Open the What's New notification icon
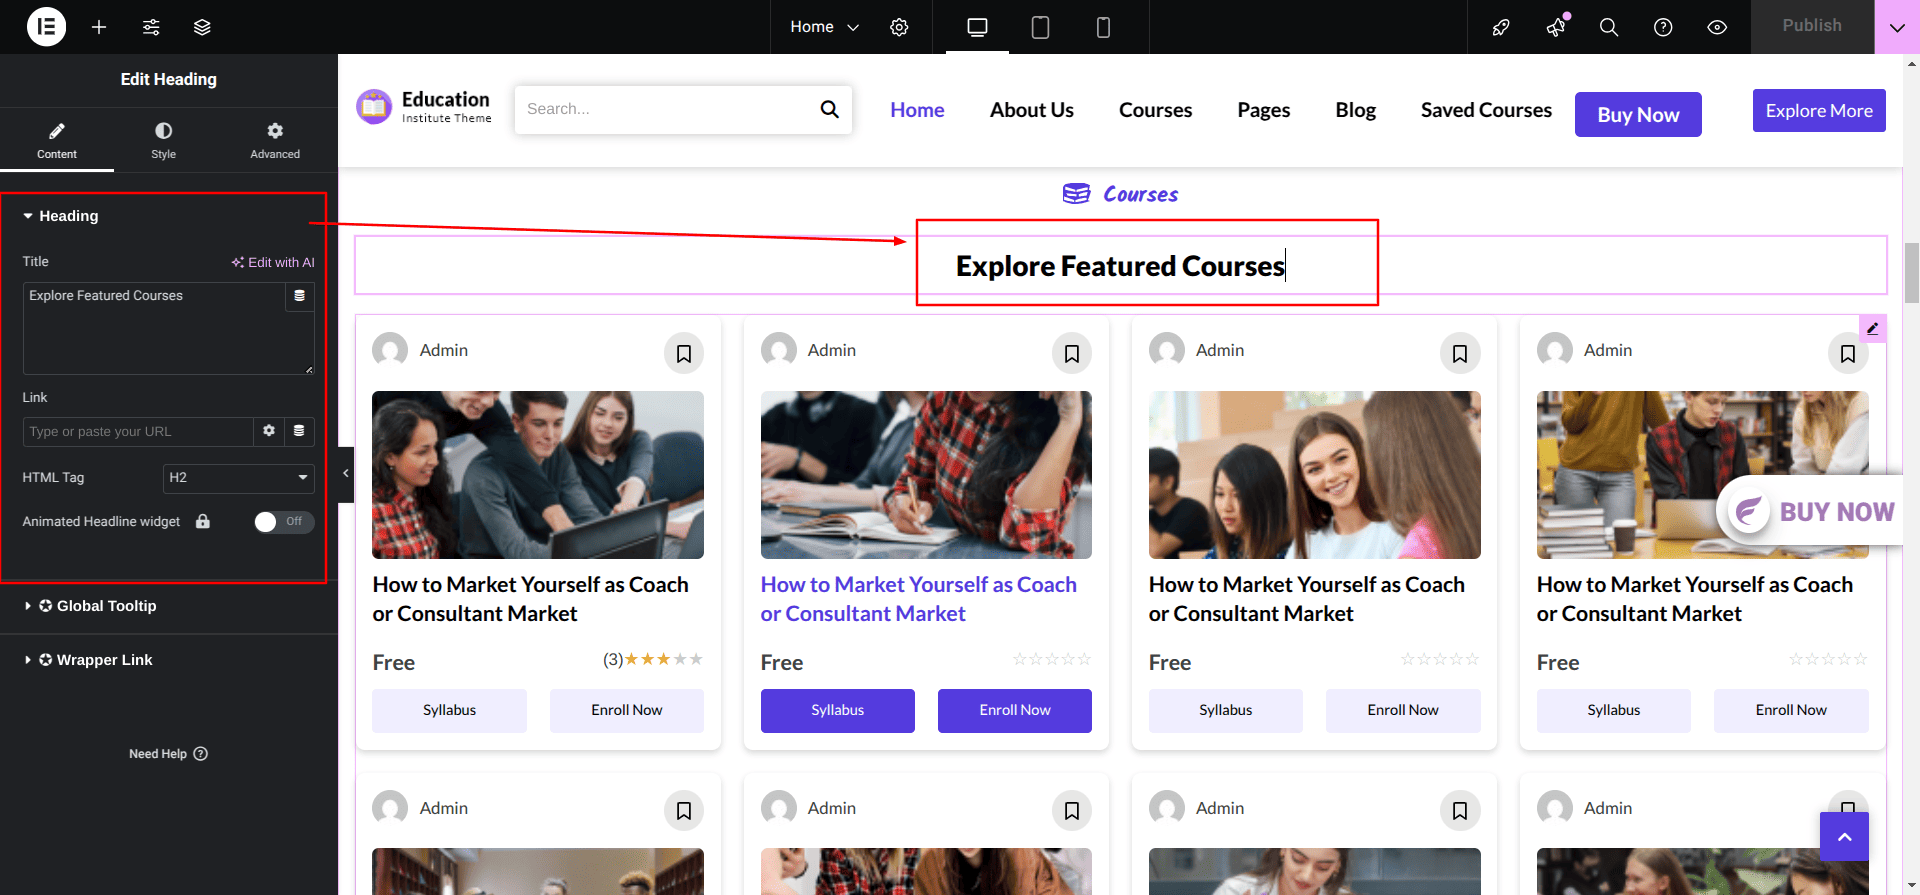This screenshot has height=895, width=1920. click(x=1556, y=27)
